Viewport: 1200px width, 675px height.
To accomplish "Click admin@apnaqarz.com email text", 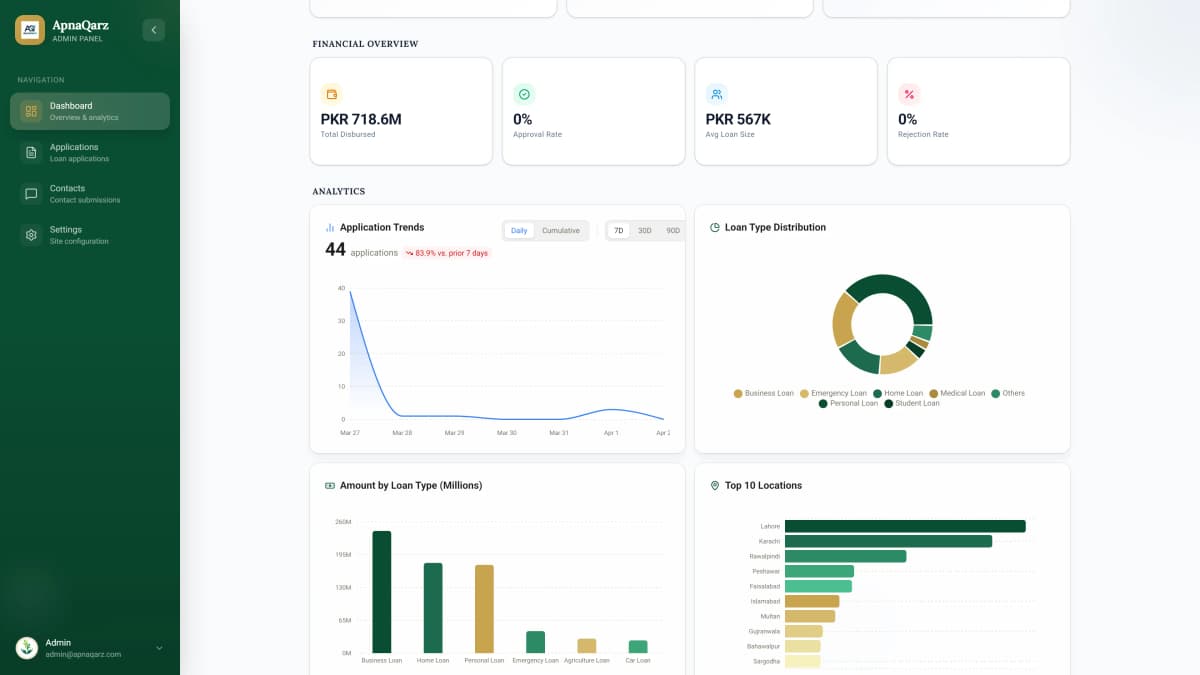I will 83,654.
